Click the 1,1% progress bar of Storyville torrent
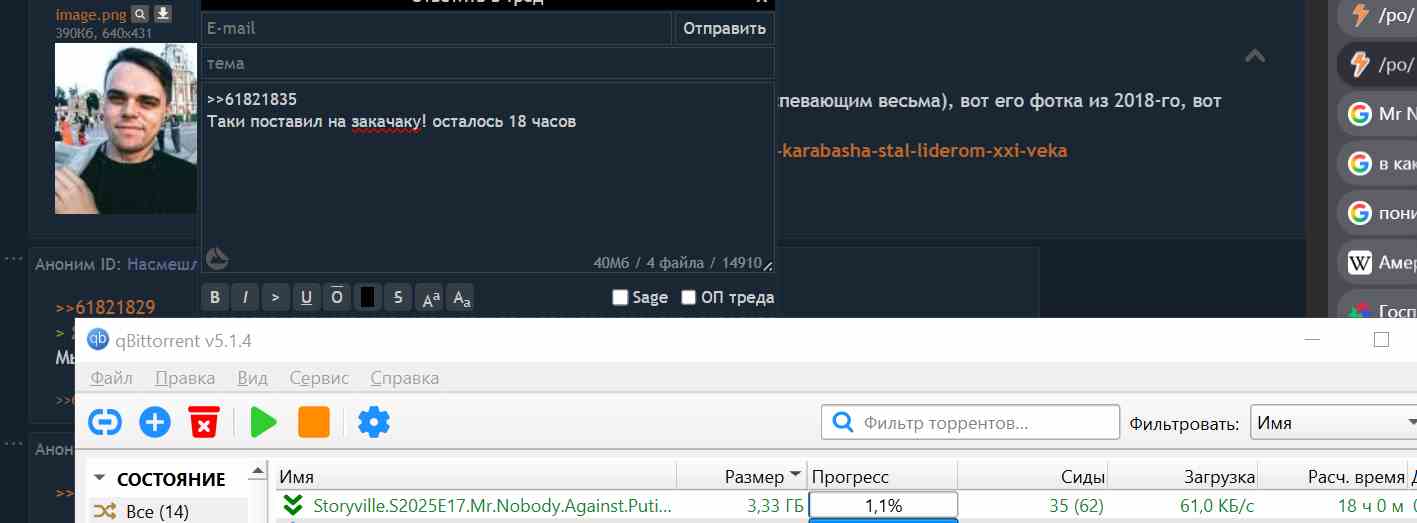The width and height of the screenshot is (1417, 523). (883, 506)
